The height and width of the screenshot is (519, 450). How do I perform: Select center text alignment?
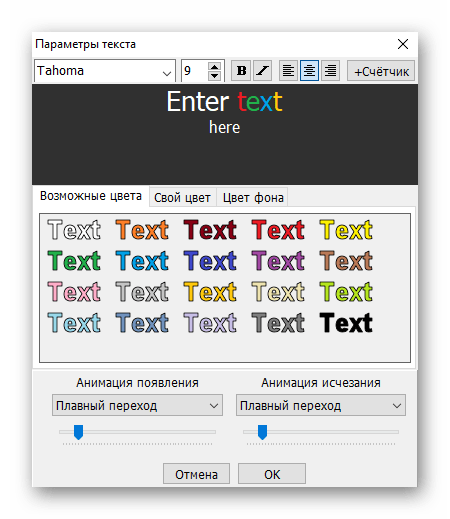tap(309, 71)
